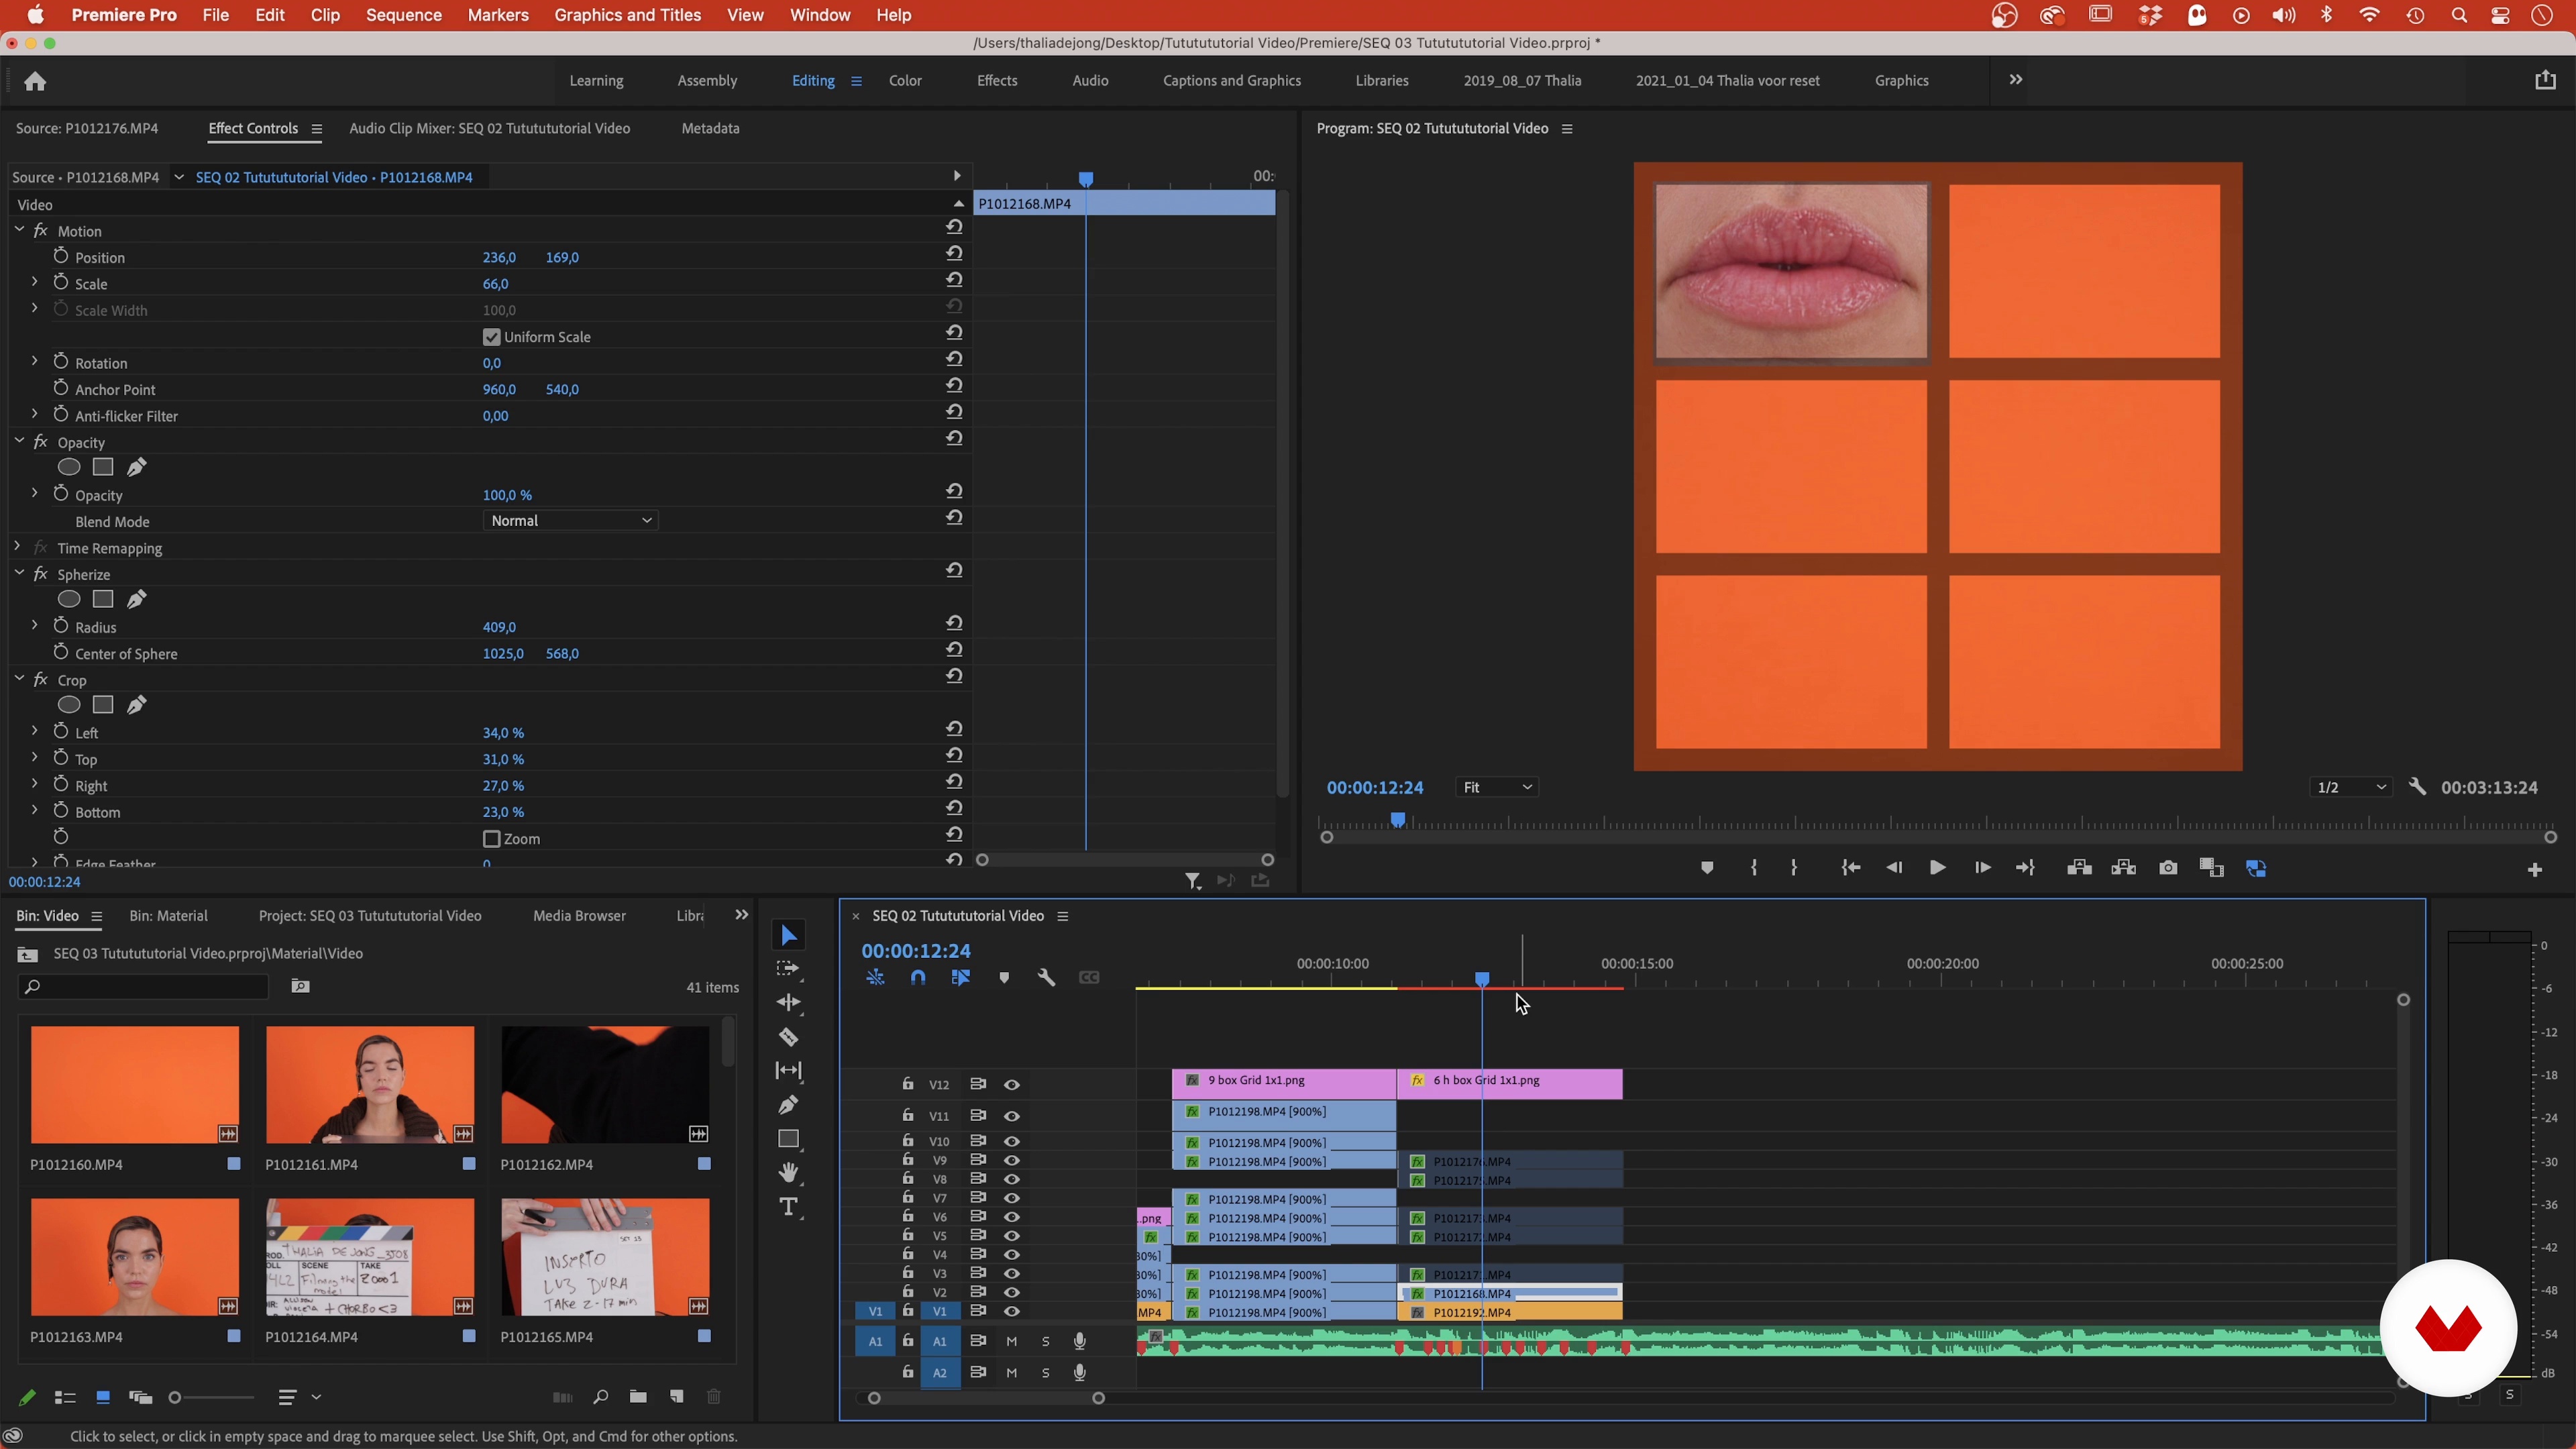Select the Type tool

pyautogui.click(x=789, y=1207)
